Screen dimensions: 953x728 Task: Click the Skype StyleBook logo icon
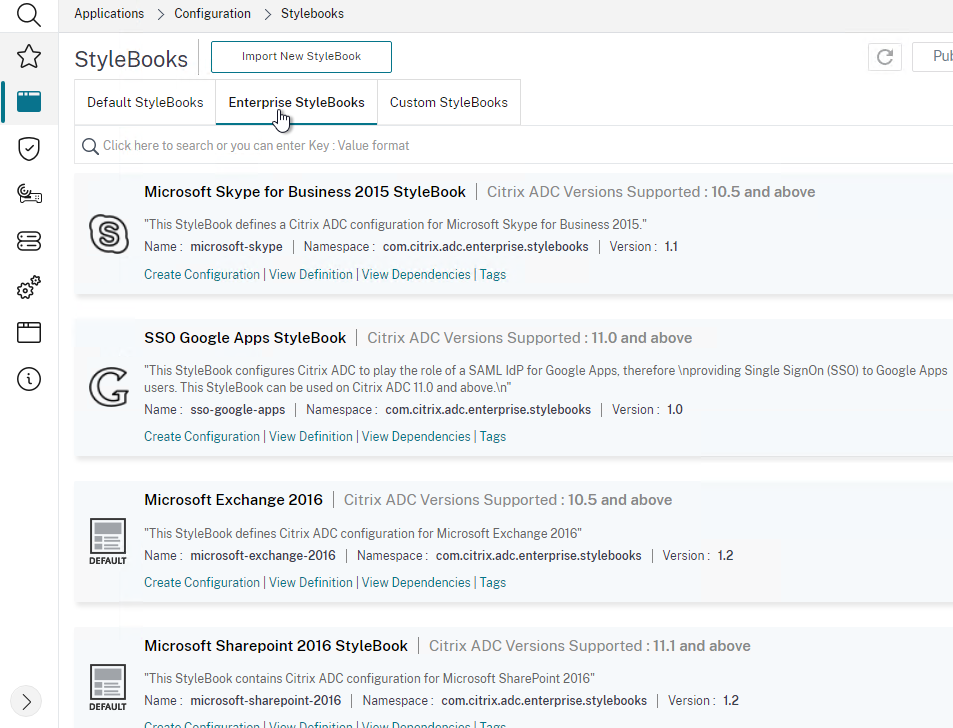click(109, 234)
